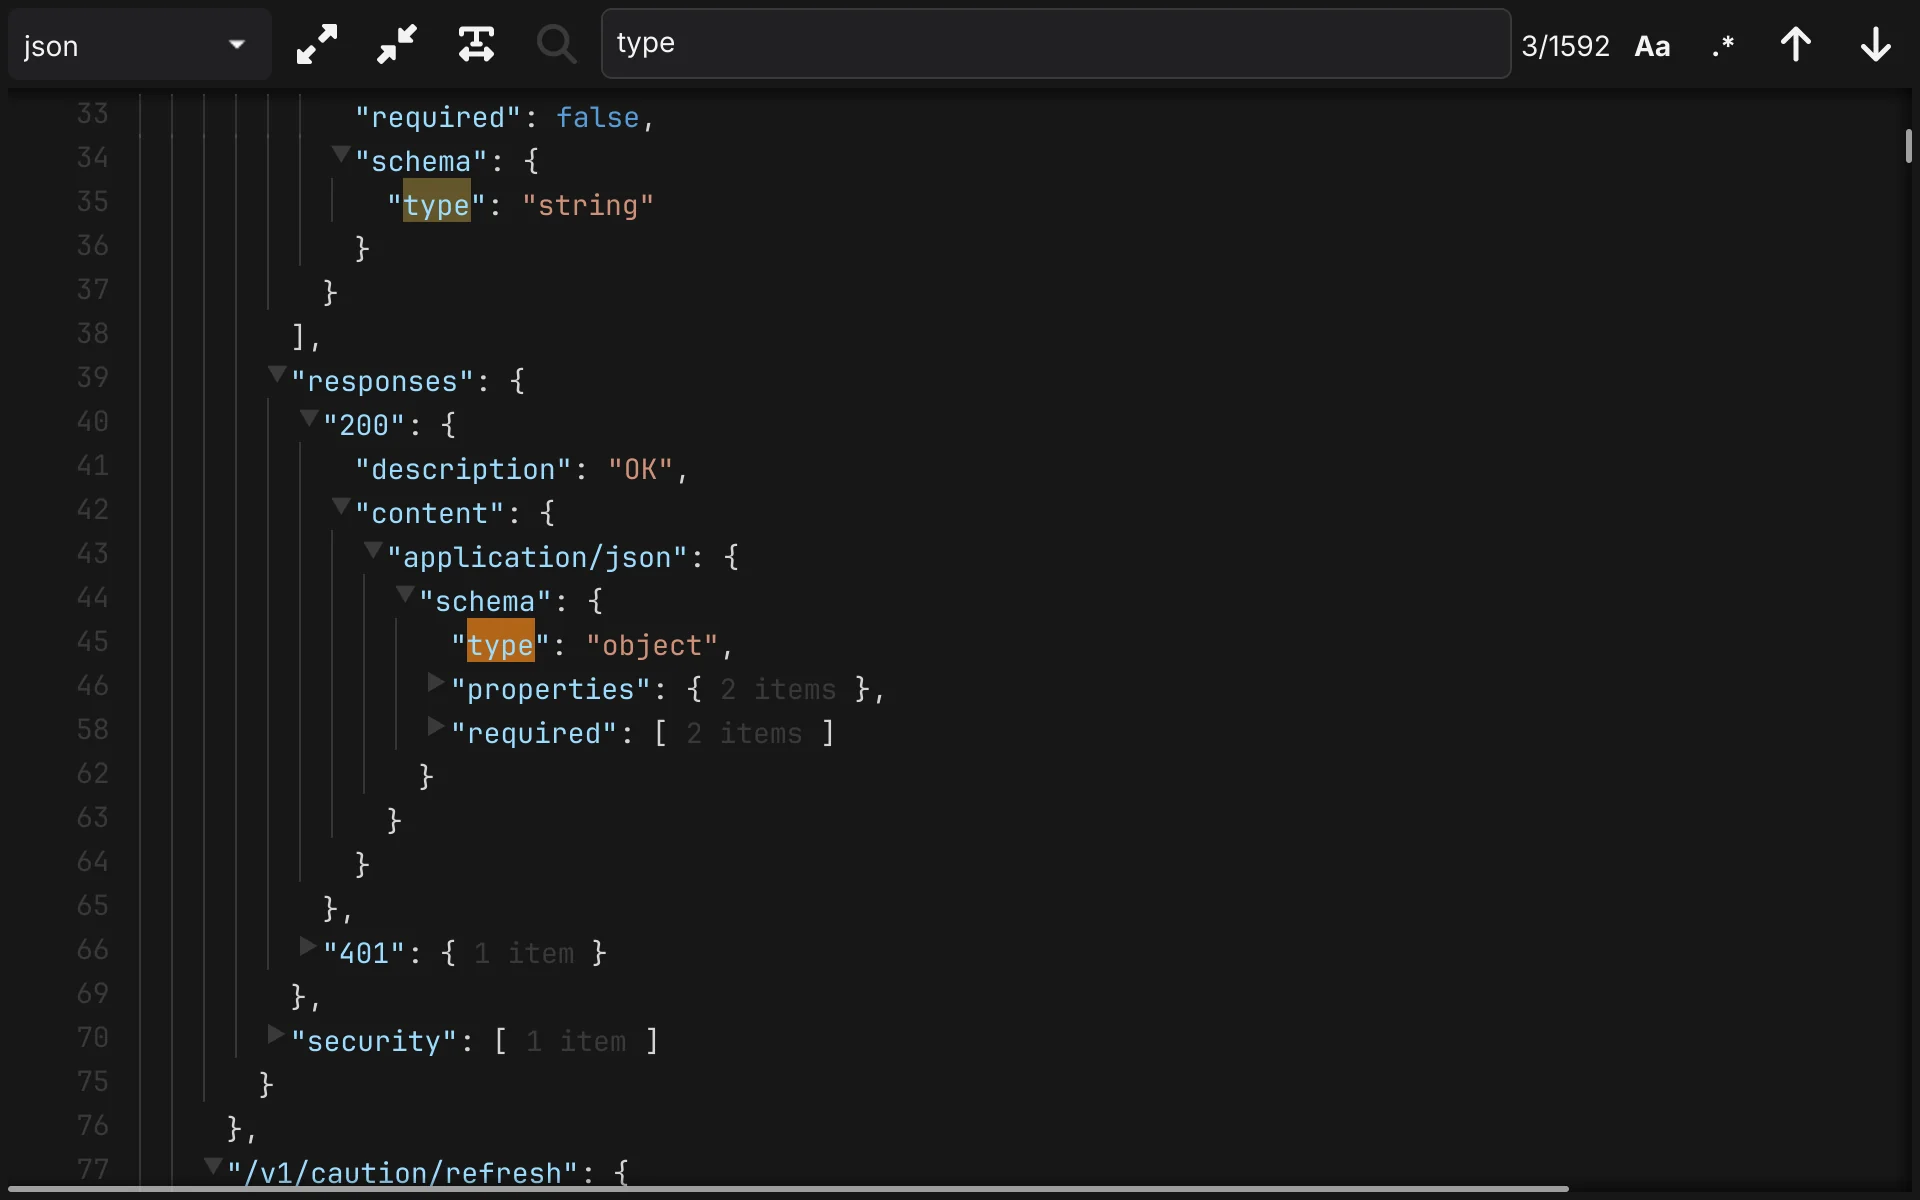This screenshot has width=1920, height=1200.
Task: Toggle regular expression search
Action: (1723, 46)
